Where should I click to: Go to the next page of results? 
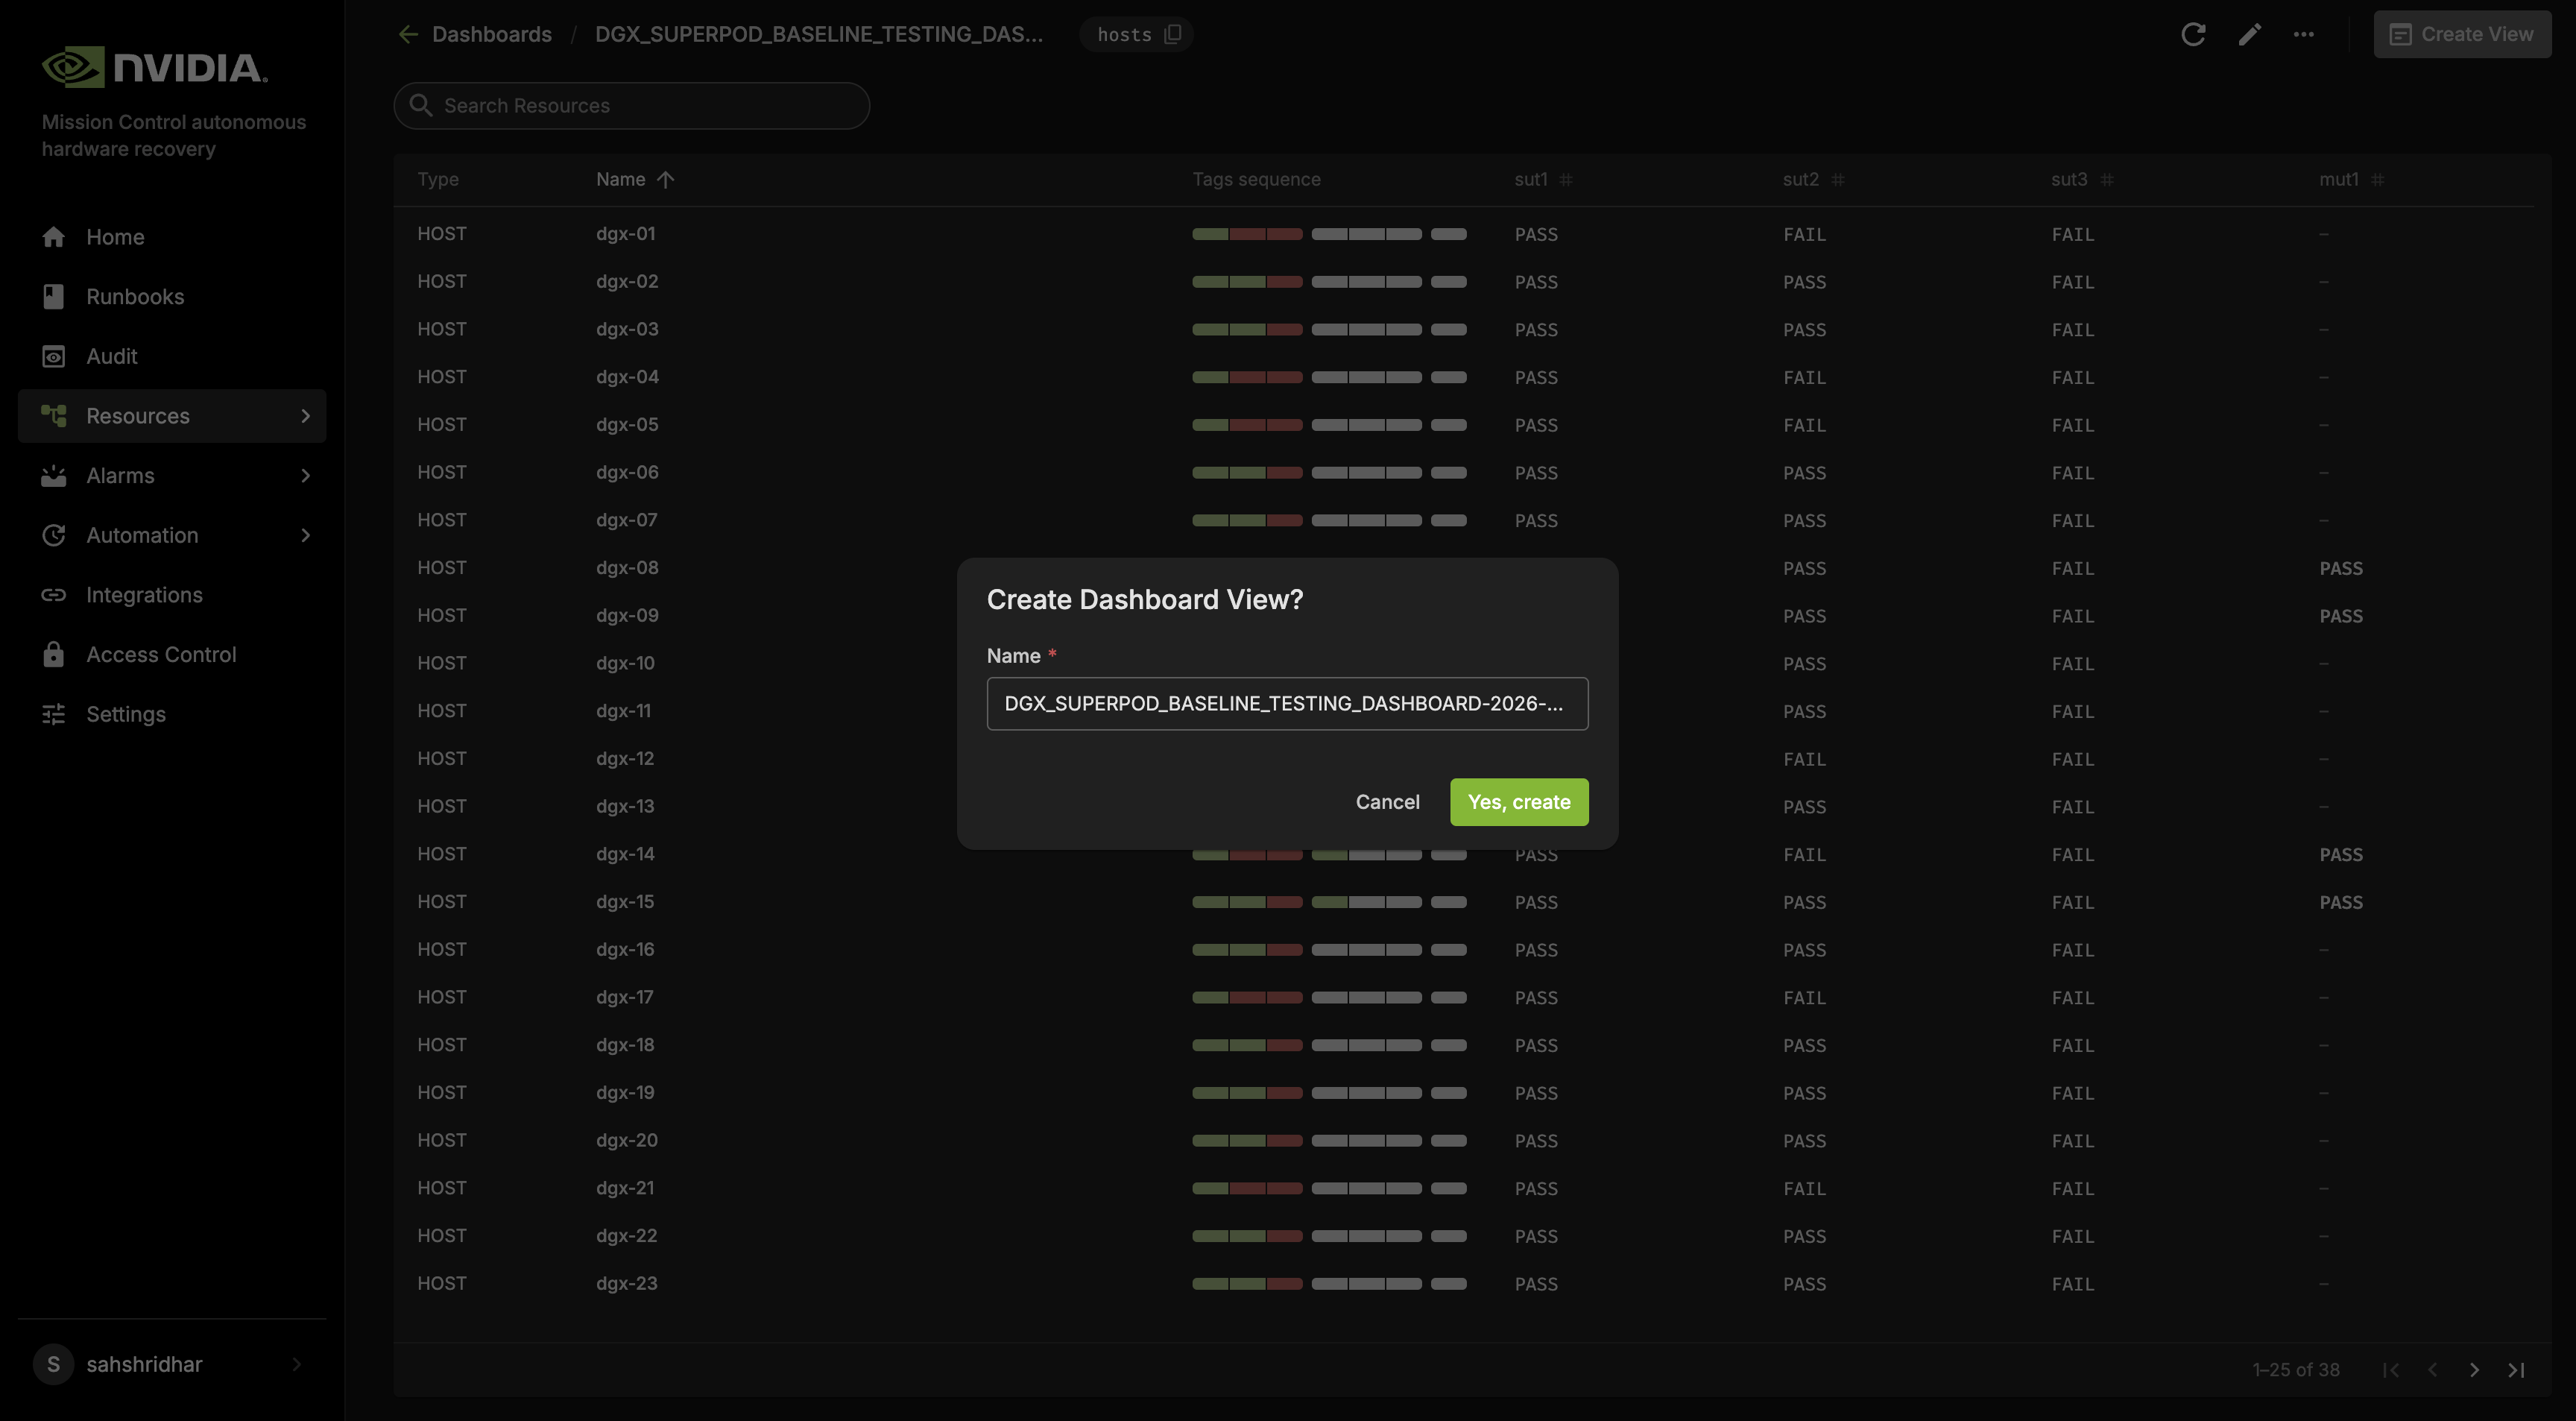(2474, 1370)
